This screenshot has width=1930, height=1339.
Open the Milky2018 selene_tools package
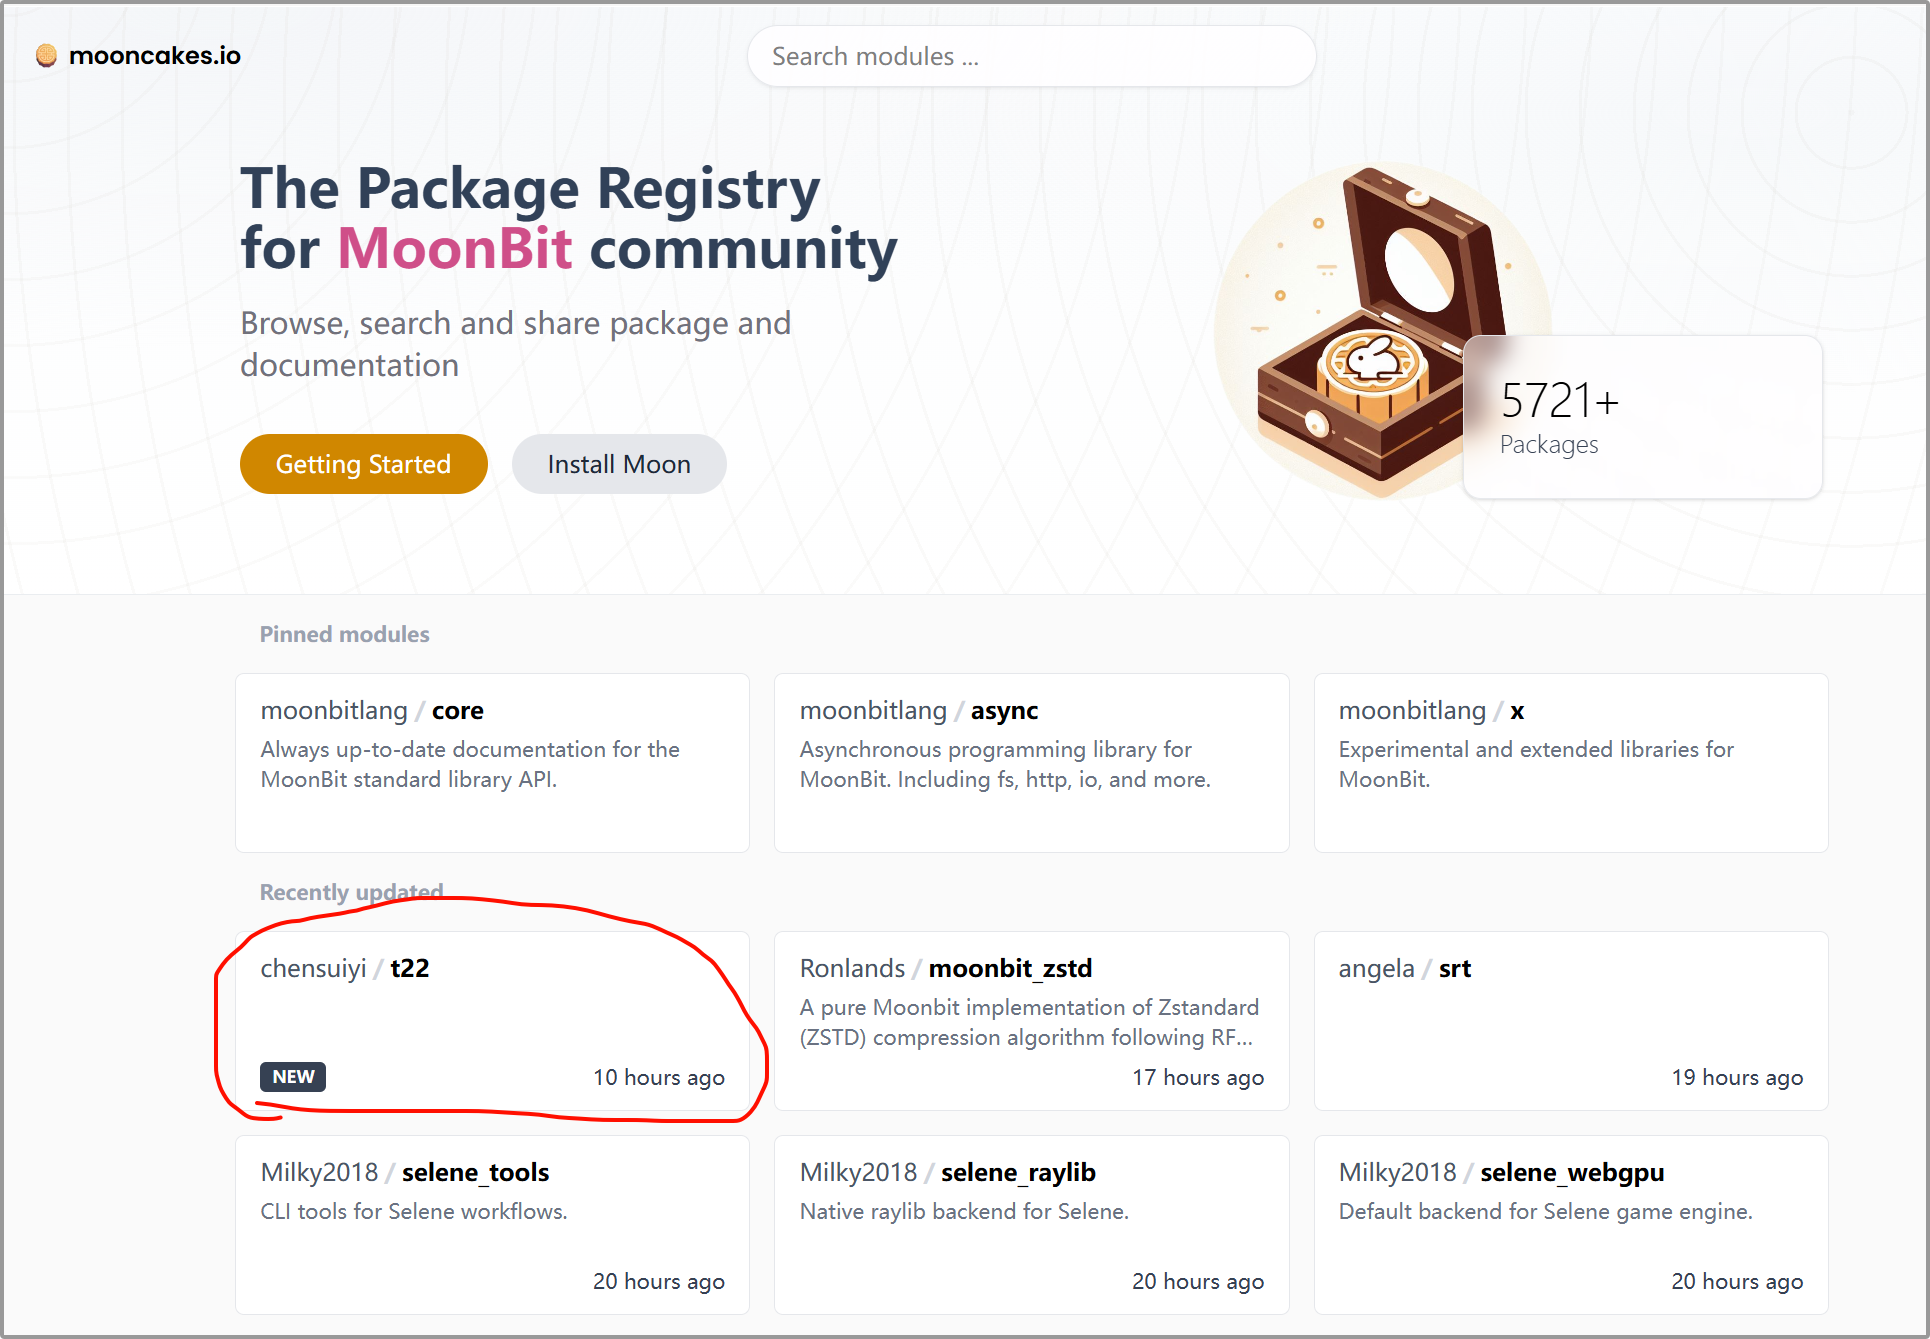point(492,1225)
